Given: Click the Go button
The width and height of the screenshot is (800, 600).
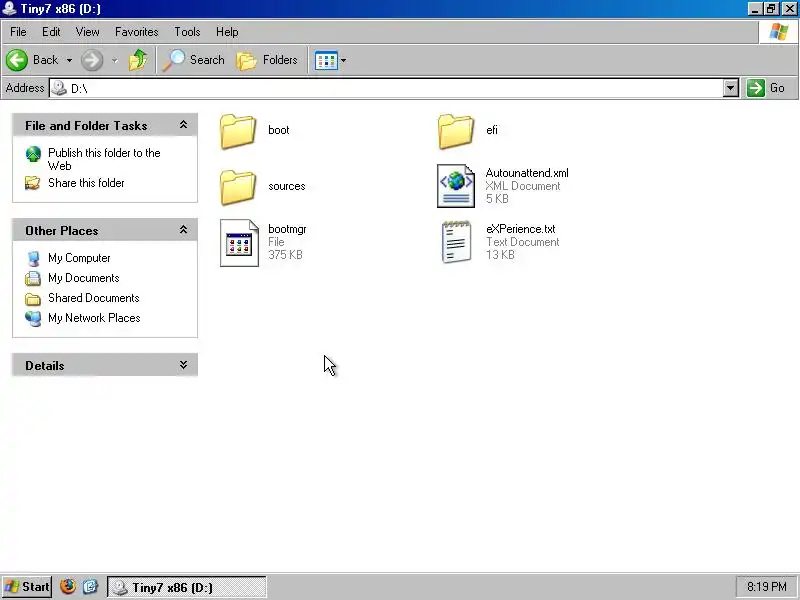Looking at the screenshot, I should (766, 88).
